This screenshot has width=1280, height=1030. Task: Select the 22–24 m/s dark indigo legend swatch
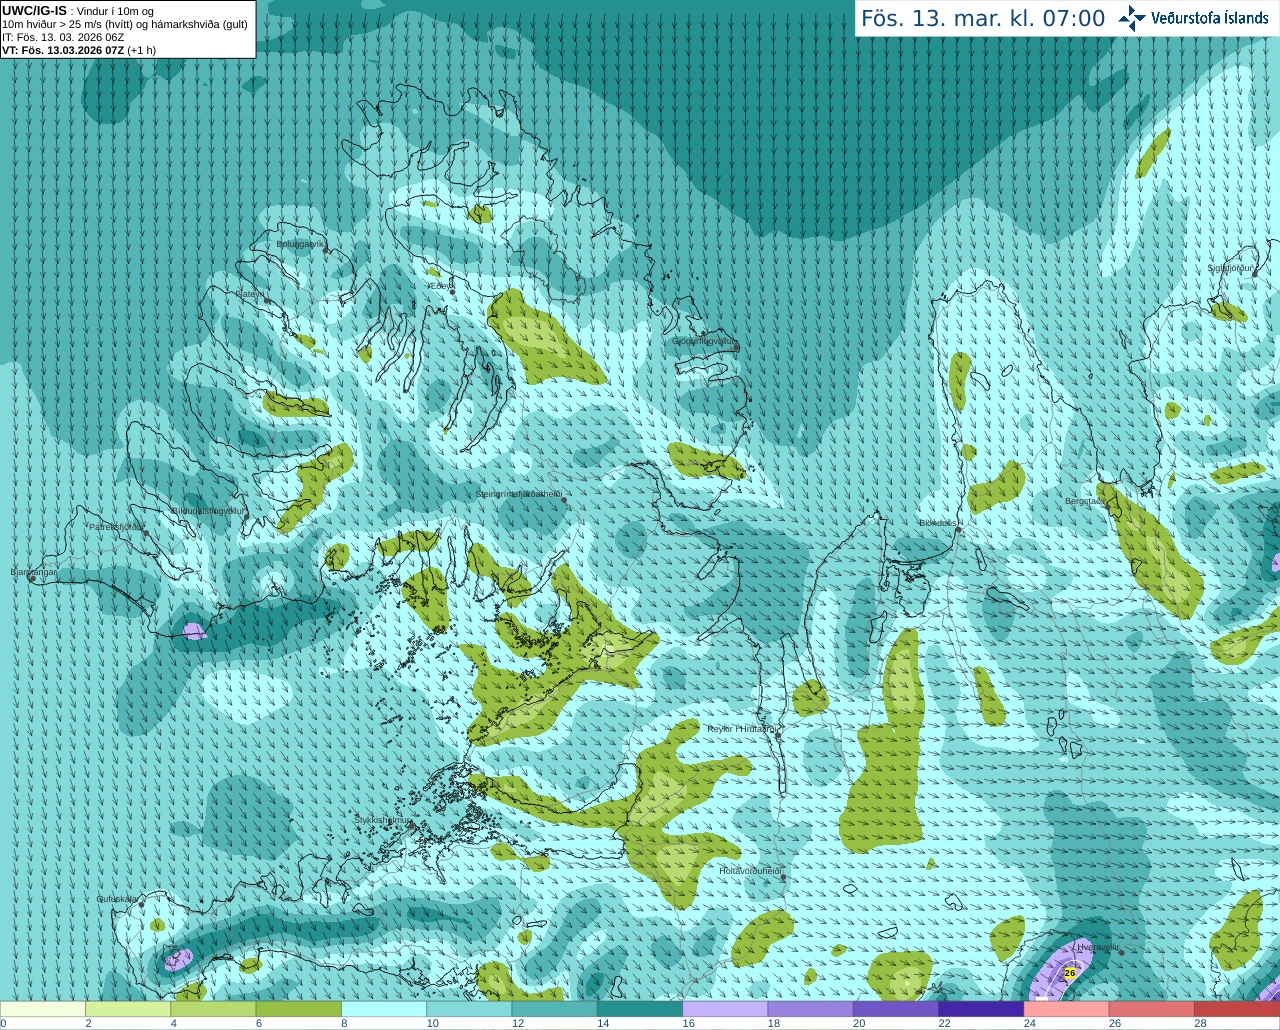pos(981,1009)
